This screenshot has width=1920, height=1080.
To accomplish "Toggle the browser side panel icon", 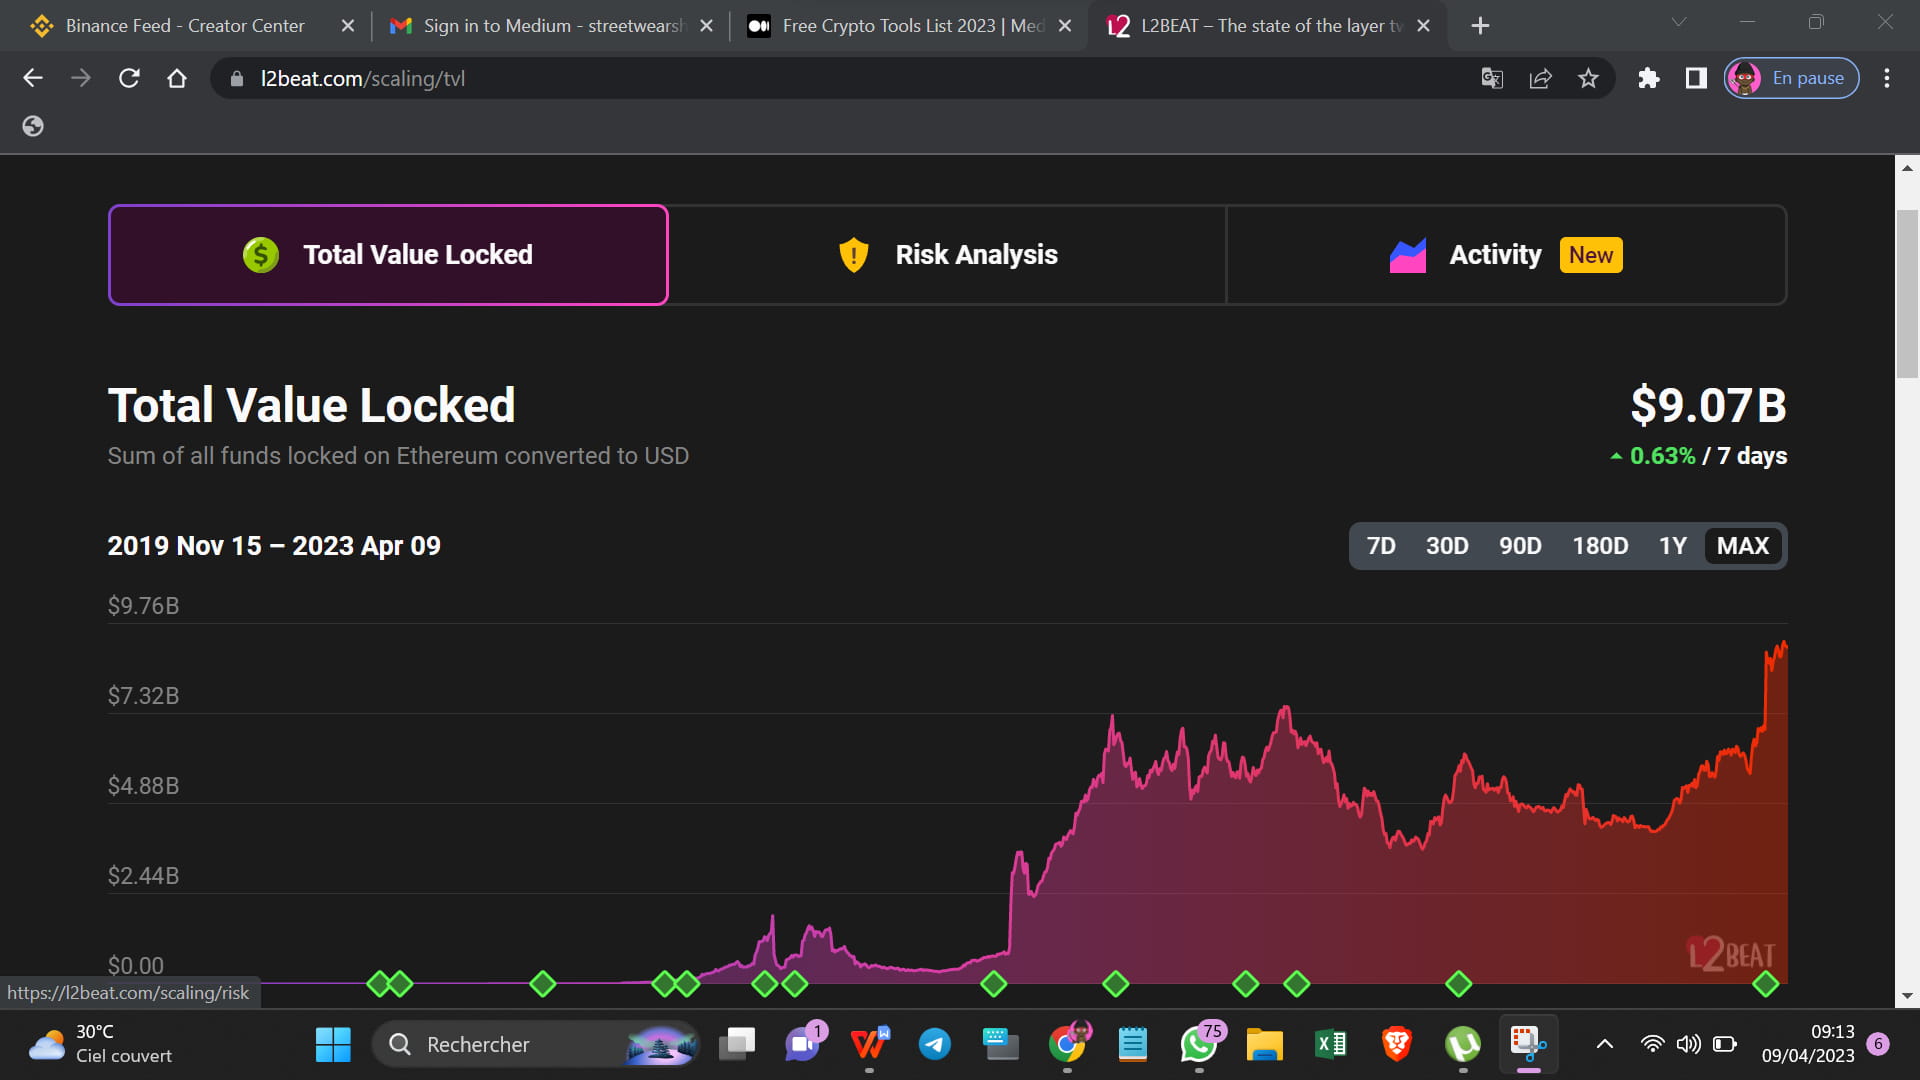I will [1696, 78].
